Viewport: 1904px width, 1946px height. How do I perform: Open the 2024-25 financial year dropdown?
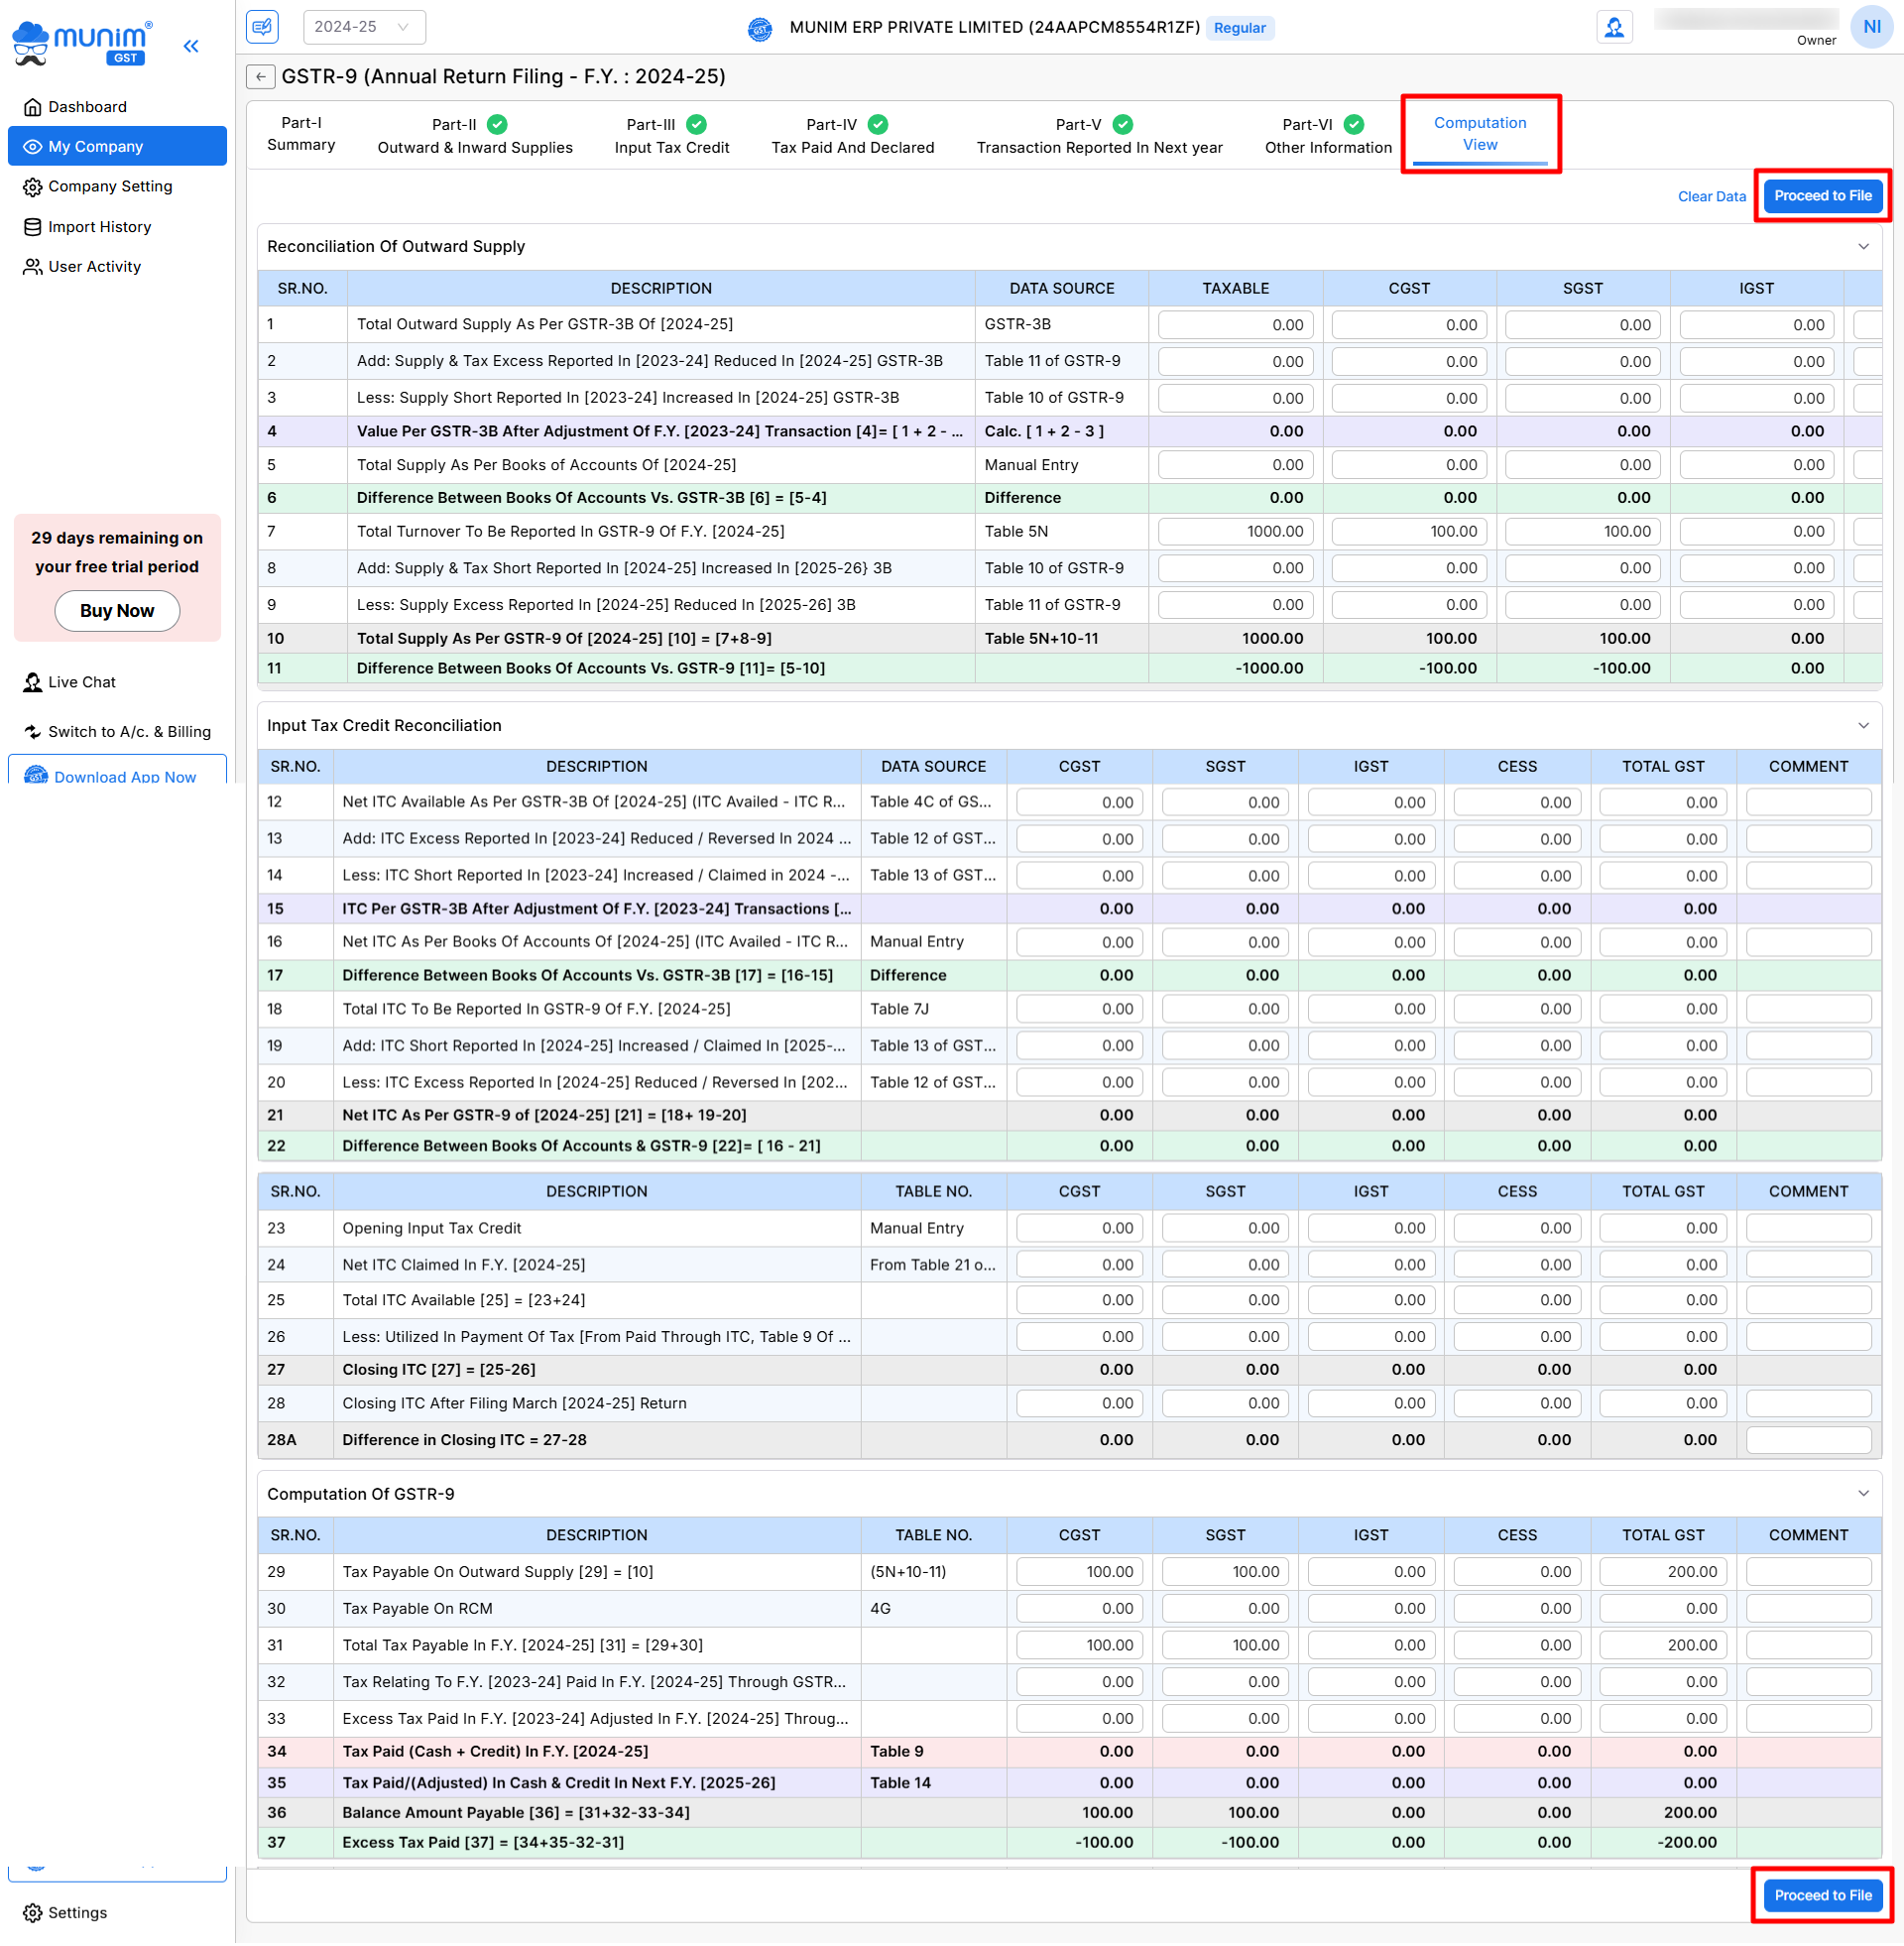[364, 27]
